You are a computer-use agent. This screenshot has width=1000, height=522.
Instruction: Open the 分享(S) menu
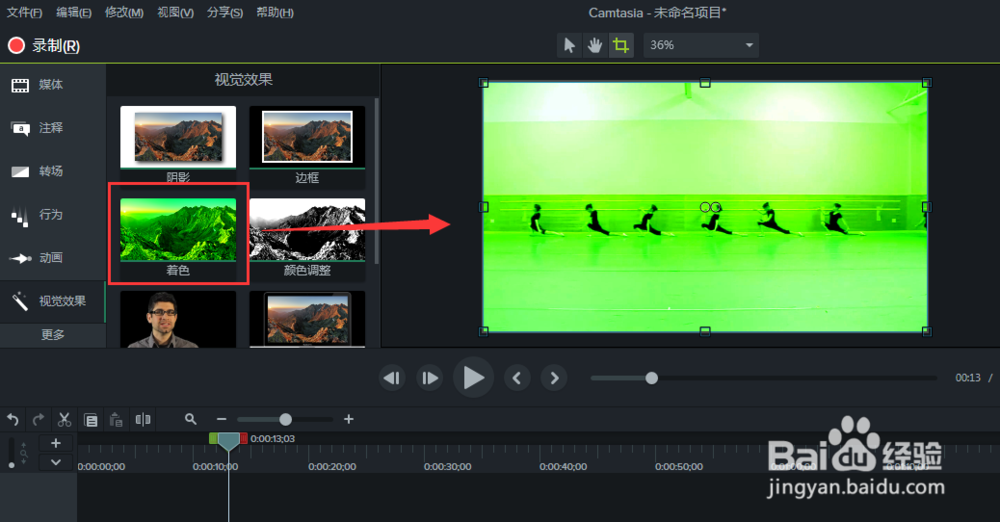[225, 12]
